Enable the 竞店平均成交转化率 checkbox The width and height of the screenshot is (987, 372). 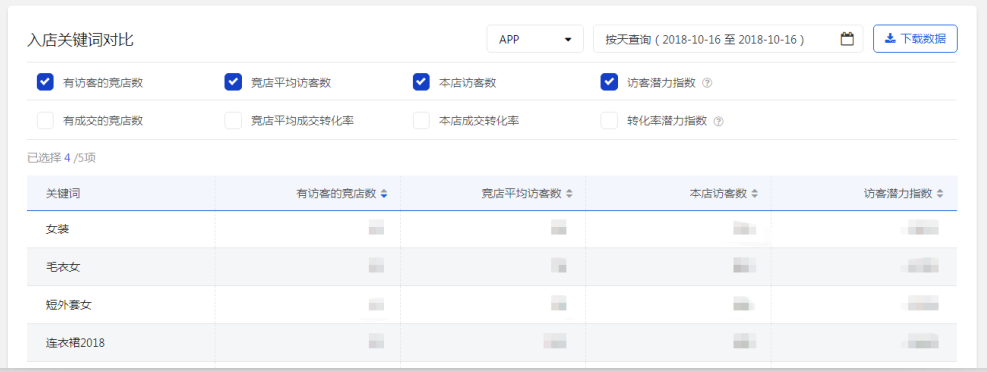tap(233, 120)
